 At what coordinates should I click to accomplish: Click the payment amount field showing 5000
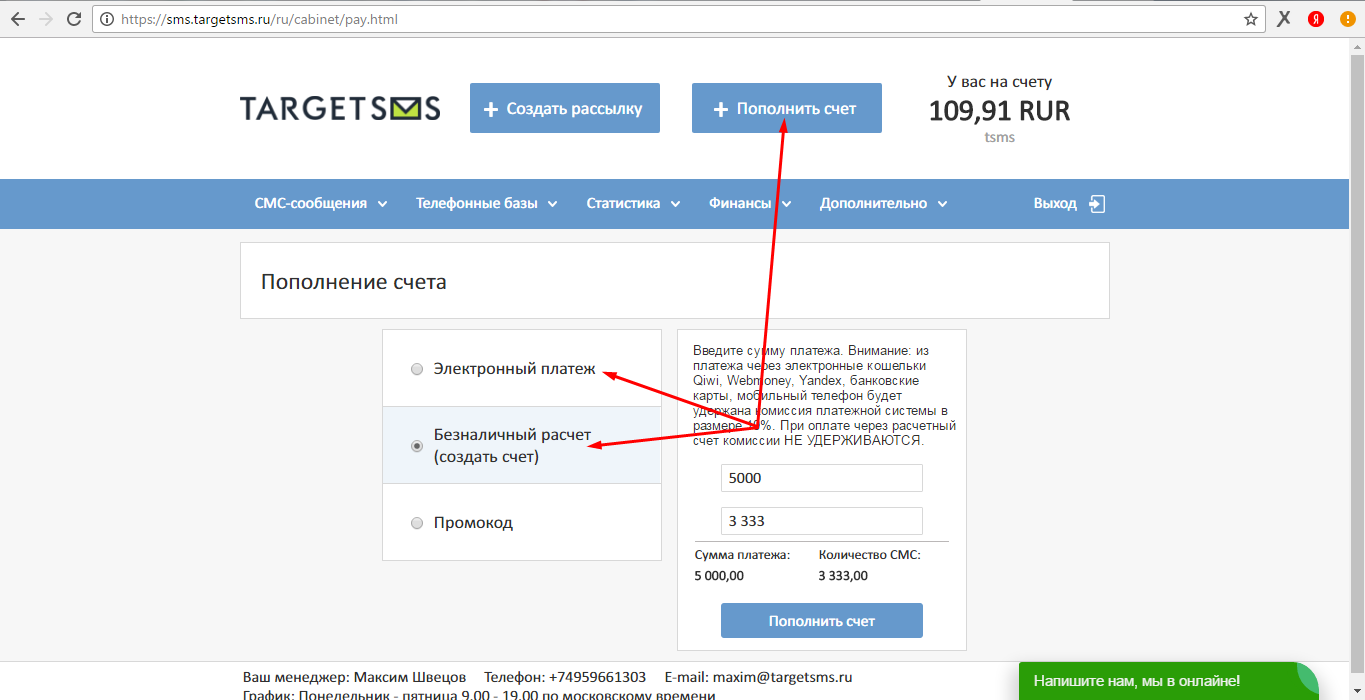click(822, 478)
